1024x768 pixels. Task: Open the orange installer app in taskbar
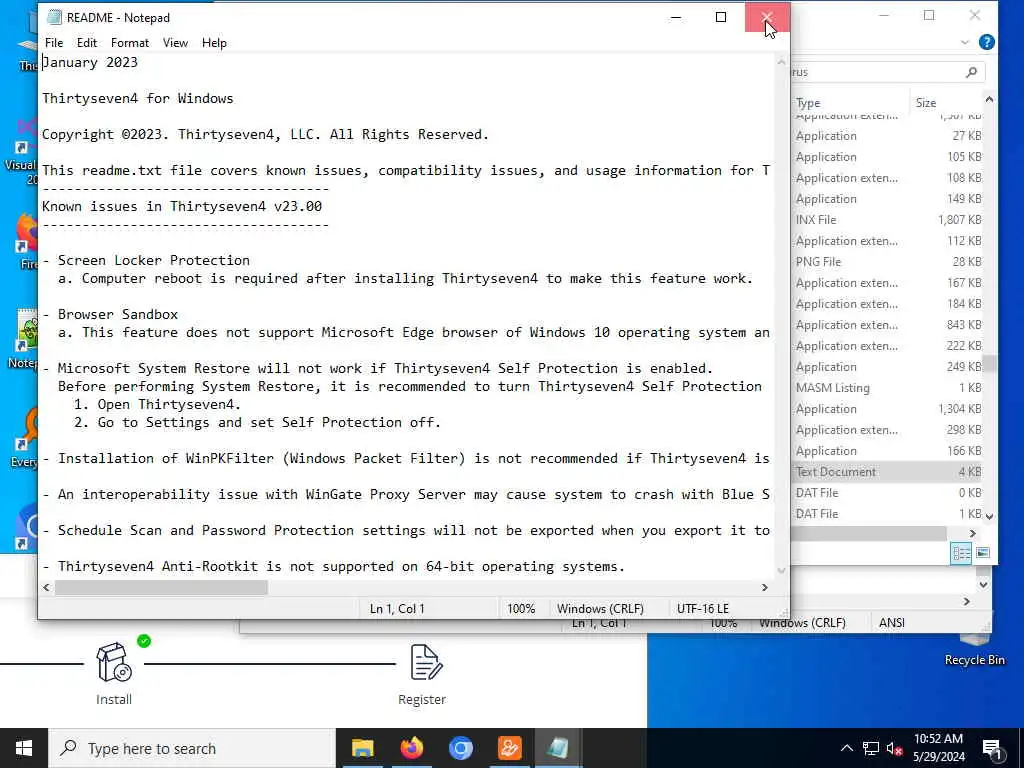pyautogui.click(x=509, y=748)
